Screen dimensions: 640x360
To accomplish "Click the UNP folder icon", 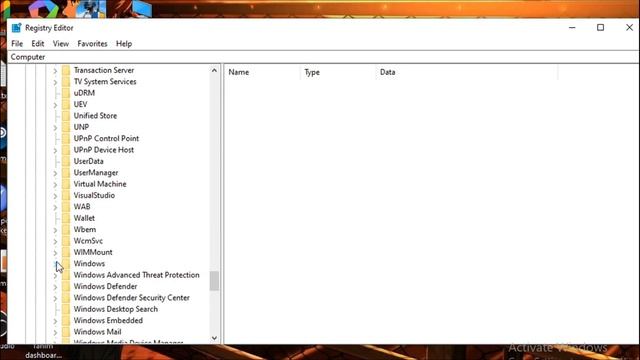I will tap(66, 127).
